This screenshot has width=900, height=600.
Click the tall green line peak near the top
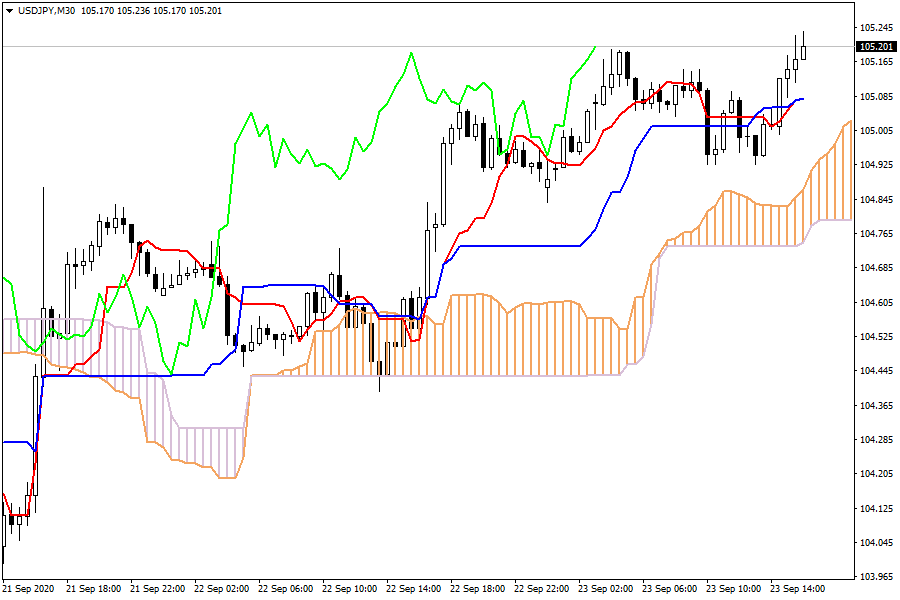coord(411,53)
